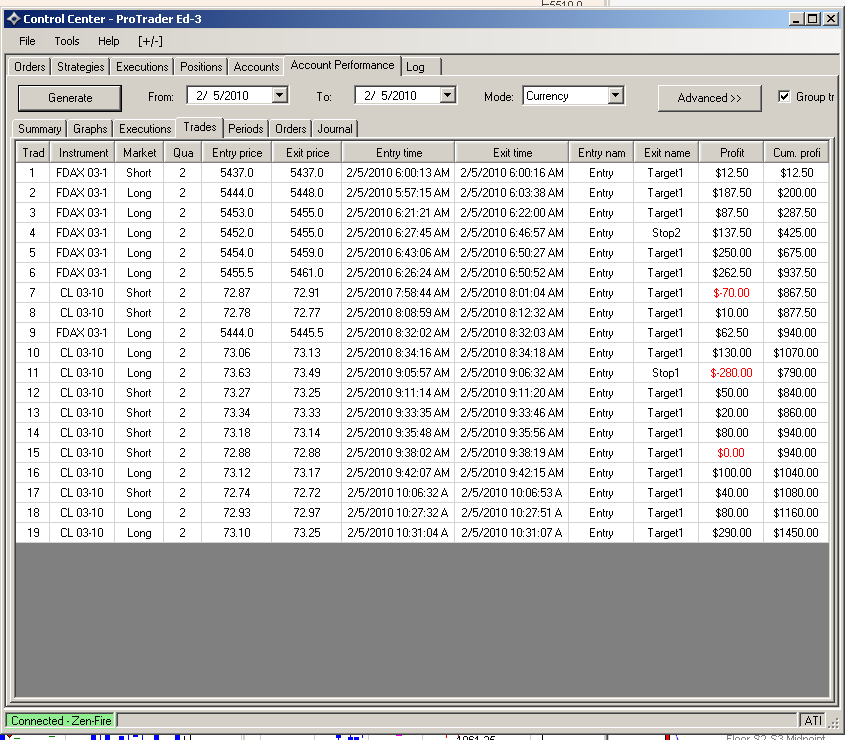Select the Account Performance tab
This screenshot has width=845, height=740.
click(x=342, y=65)
